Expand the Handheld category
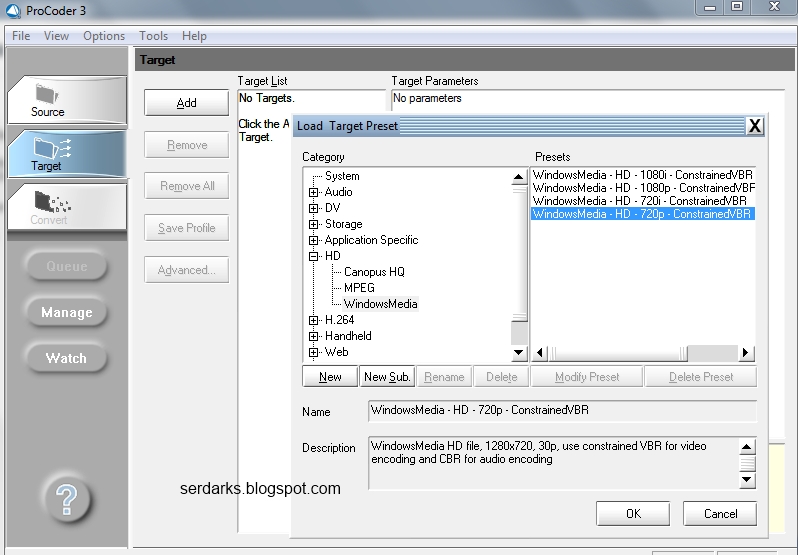This screenshot has height=555, width=798. [314, 336]
